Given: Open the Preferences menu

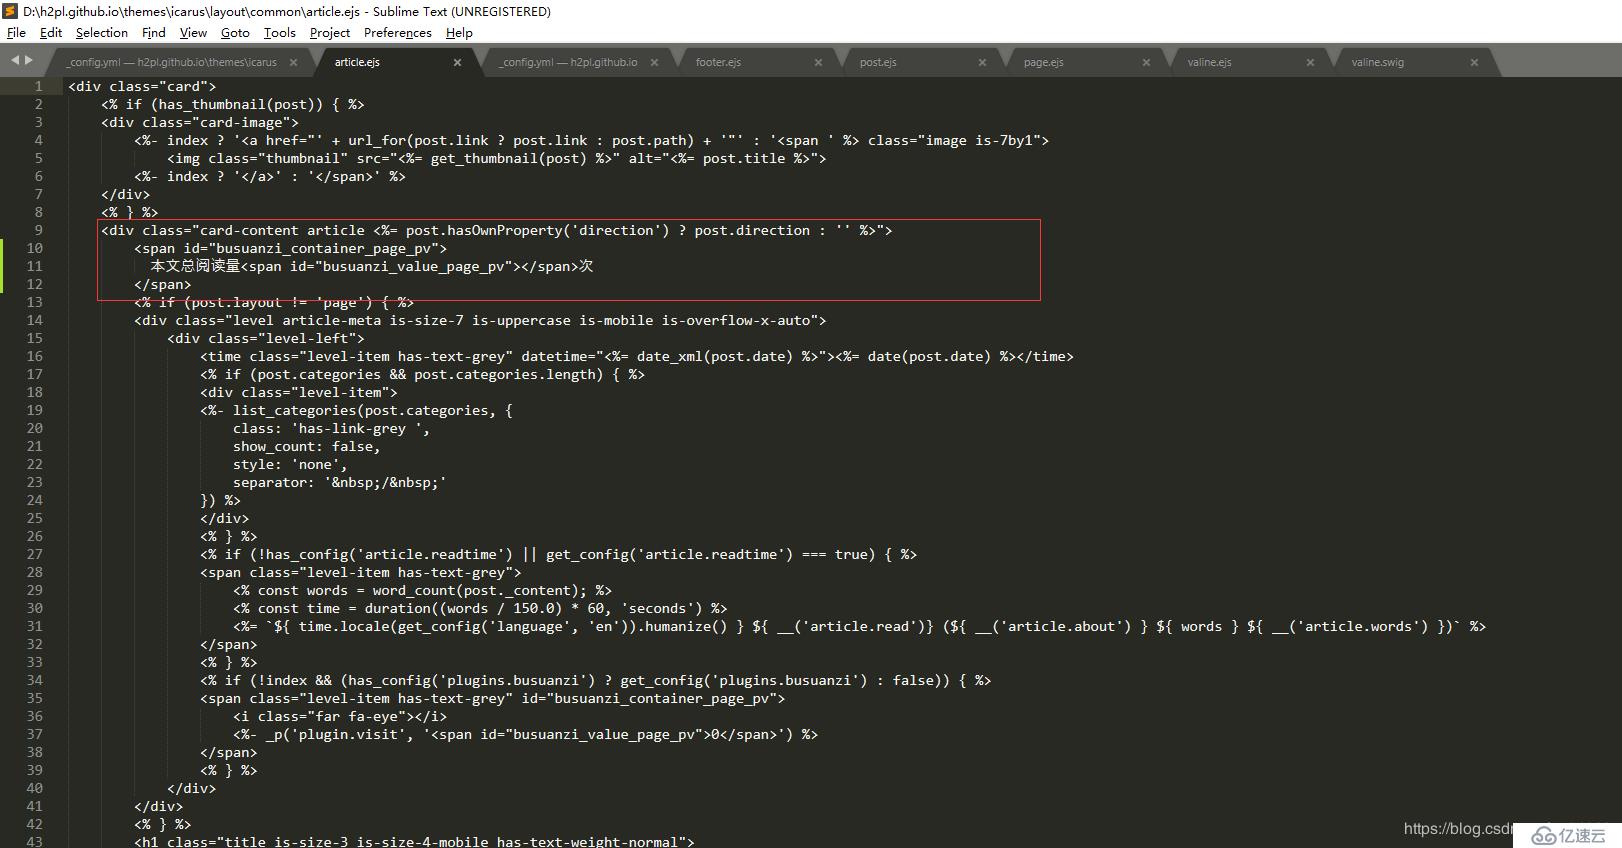Looking at the screenshot, I should tap(398, 32).
